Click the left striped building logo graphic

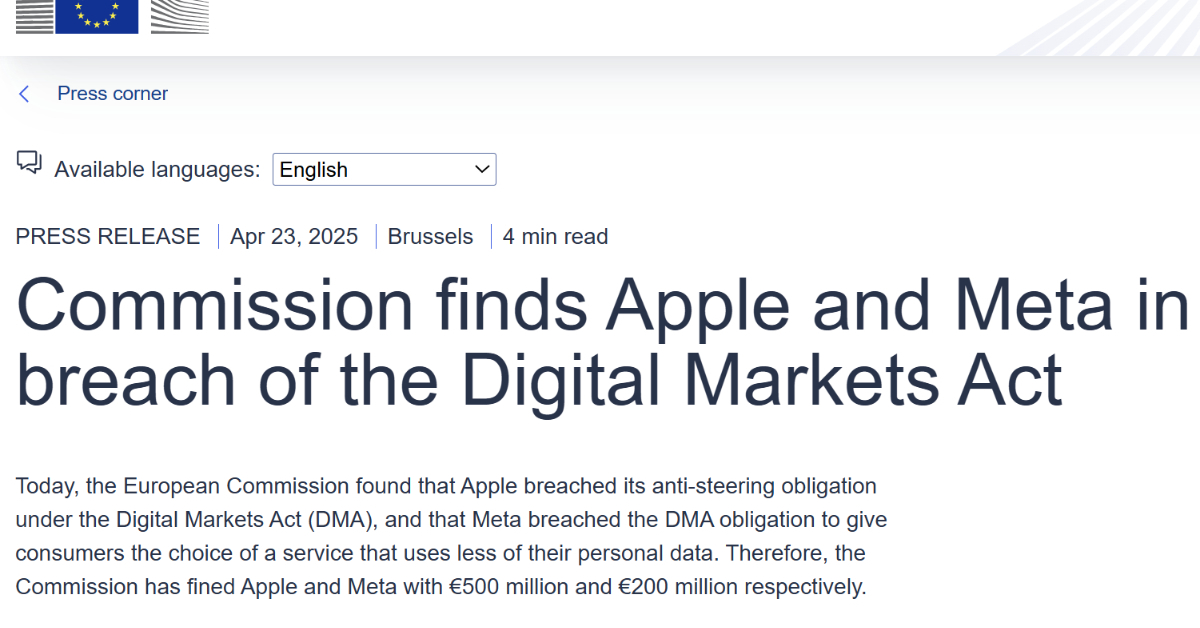[x=34, y=17]
